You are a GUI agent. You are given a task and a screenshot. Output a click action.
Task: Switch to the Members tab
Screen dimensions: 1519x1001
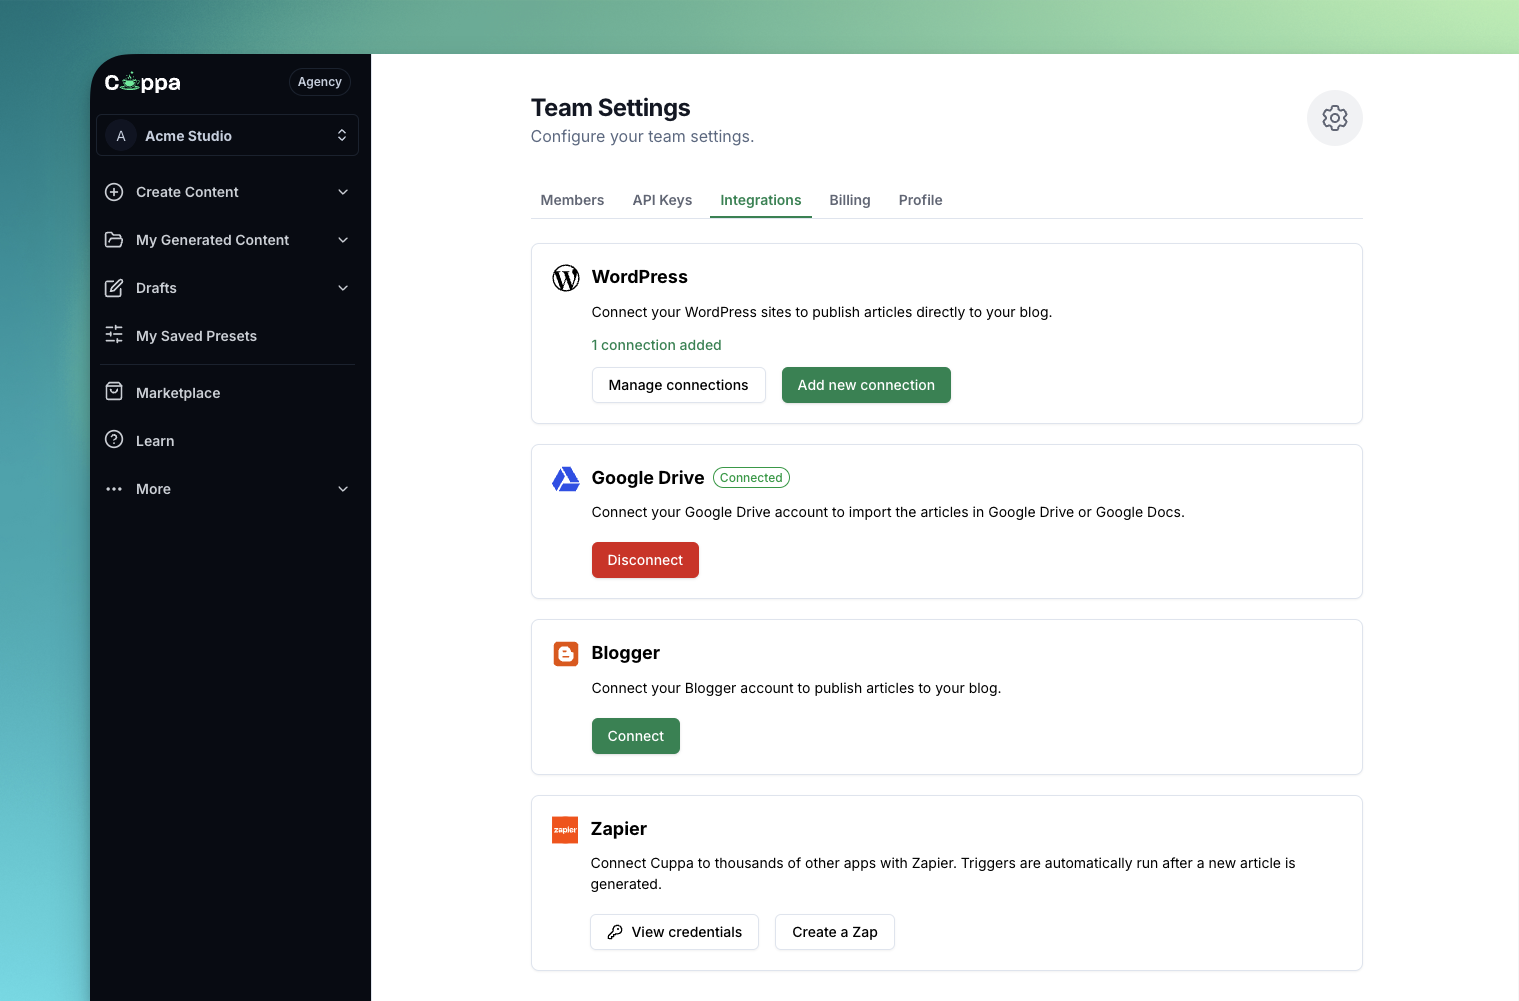(572, 200)
